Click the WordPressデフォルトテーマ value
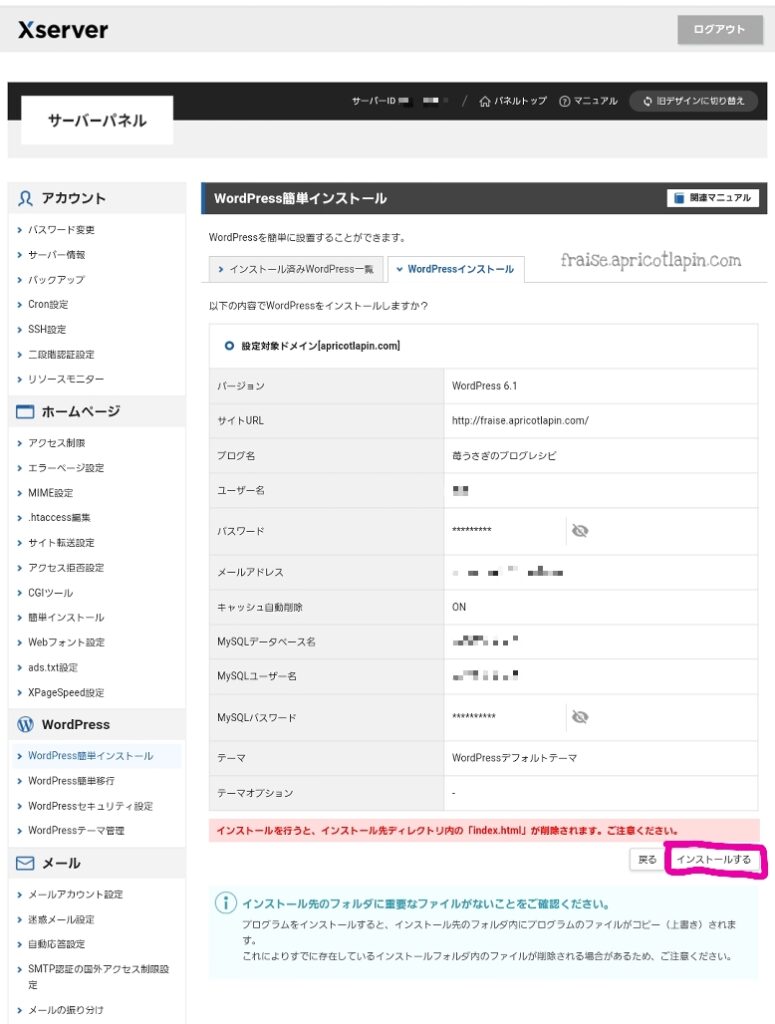The width and height of the screenshot is (775, 1024). coord(514,758)
